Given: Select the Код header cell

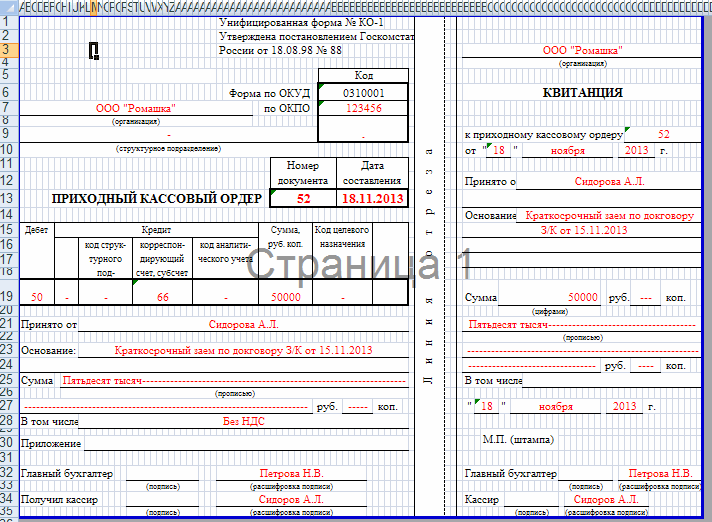Looking at the screenshot, I should pyautogui.click(x=363, y=75).
